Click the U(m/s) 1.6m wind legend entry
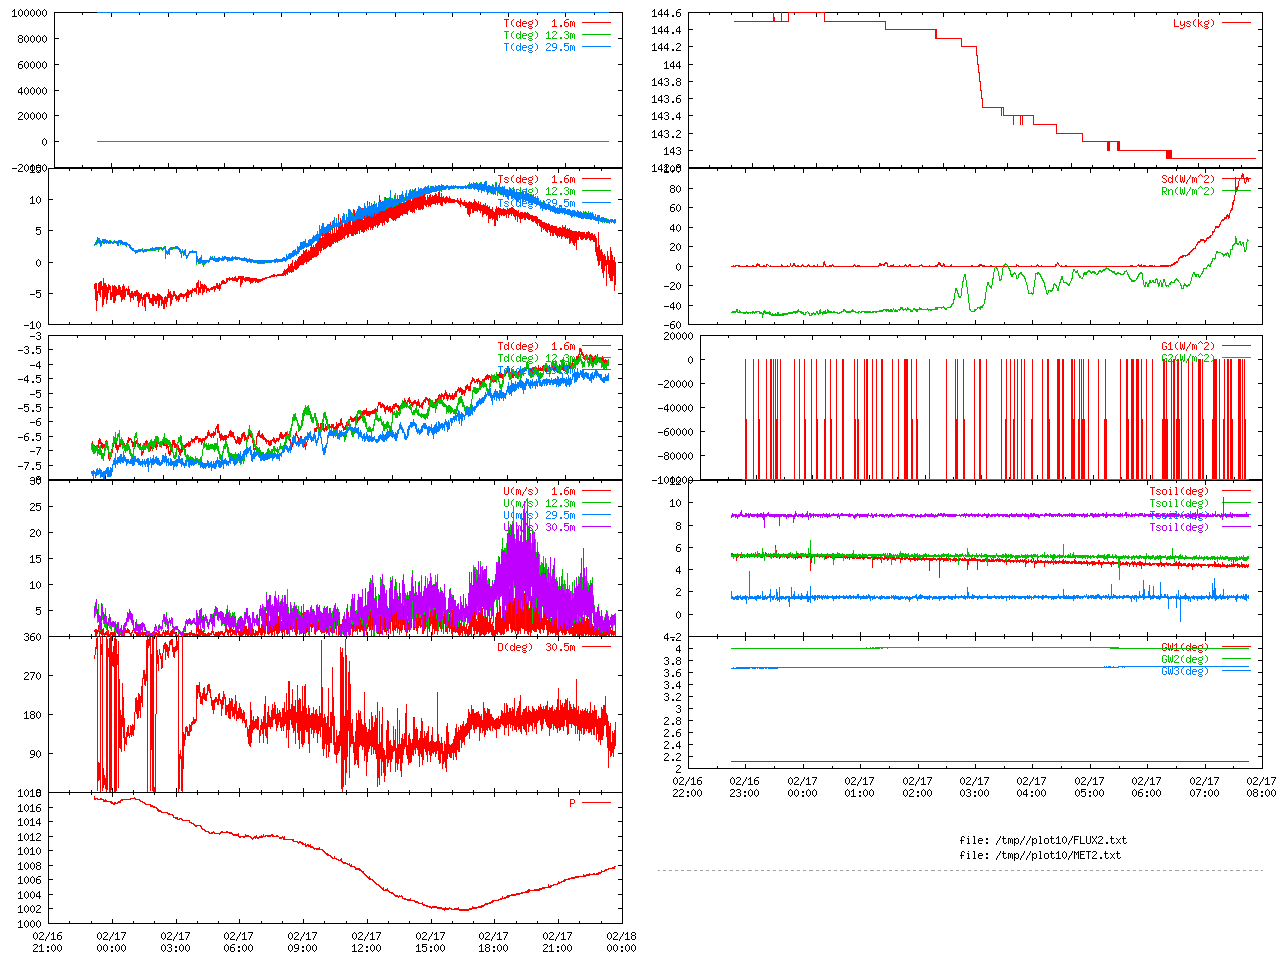 [x=539, y=491]
